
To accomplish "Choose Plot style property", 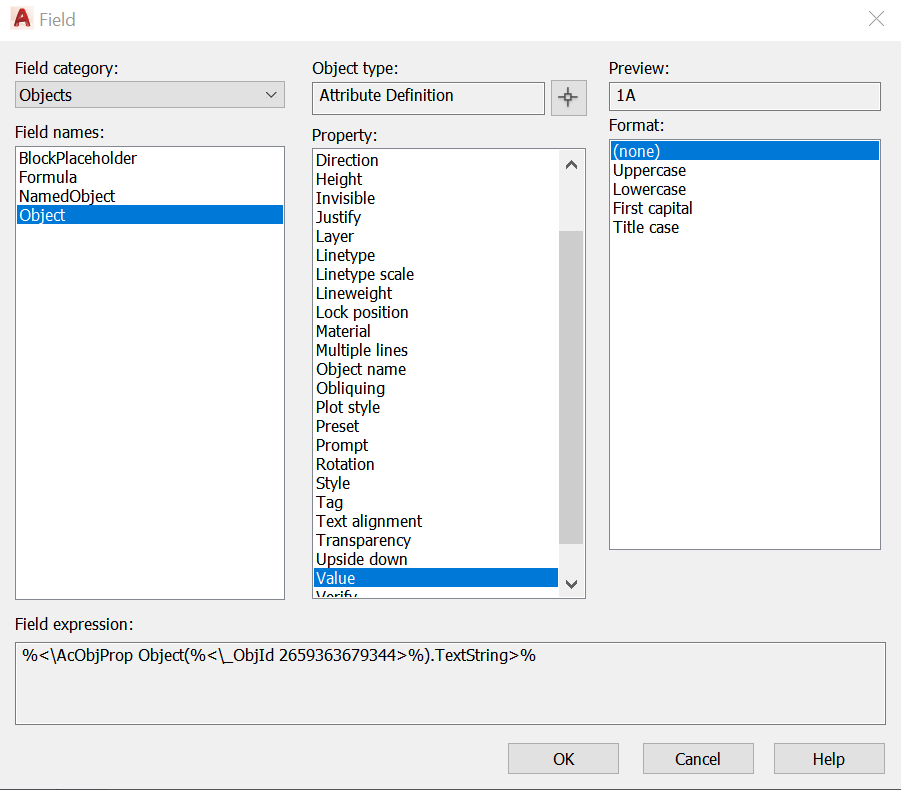I will click(436, 407).
